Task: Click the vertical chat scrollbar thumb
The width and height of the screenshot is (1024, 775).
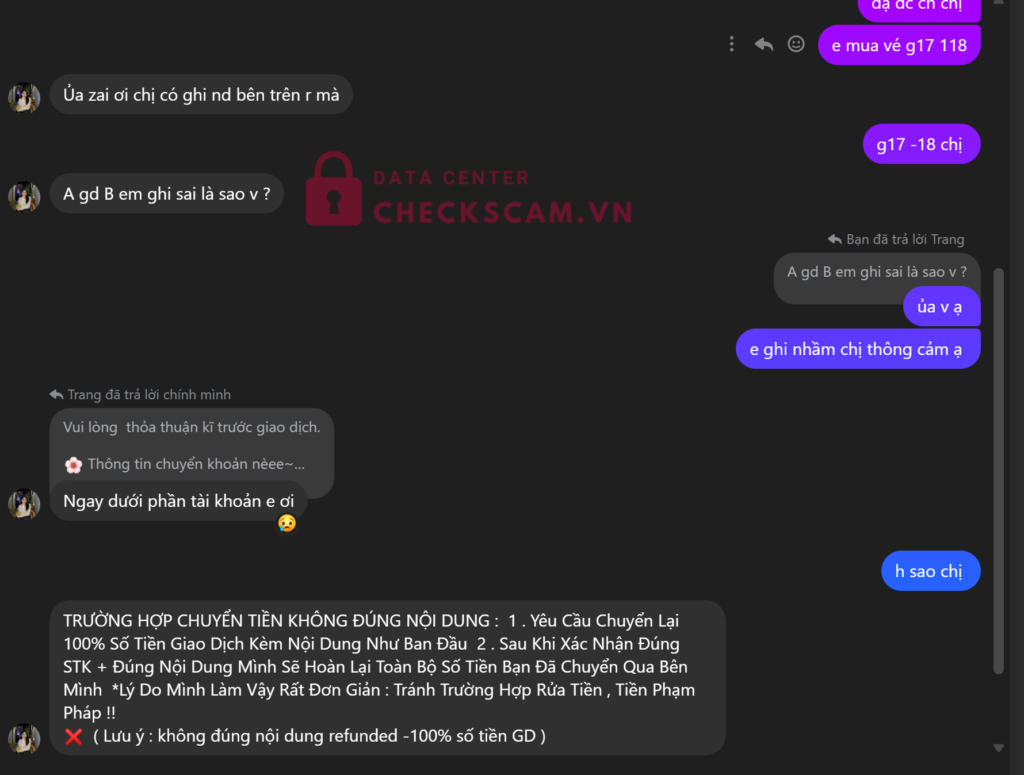Action: (998, 470)
